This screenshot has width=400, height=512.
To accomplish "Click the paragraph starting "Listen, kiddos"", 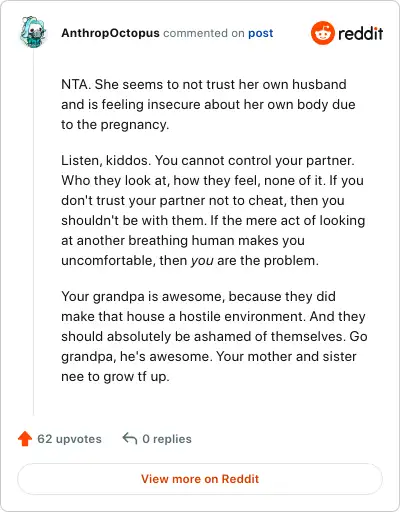I will pos(213,210).
